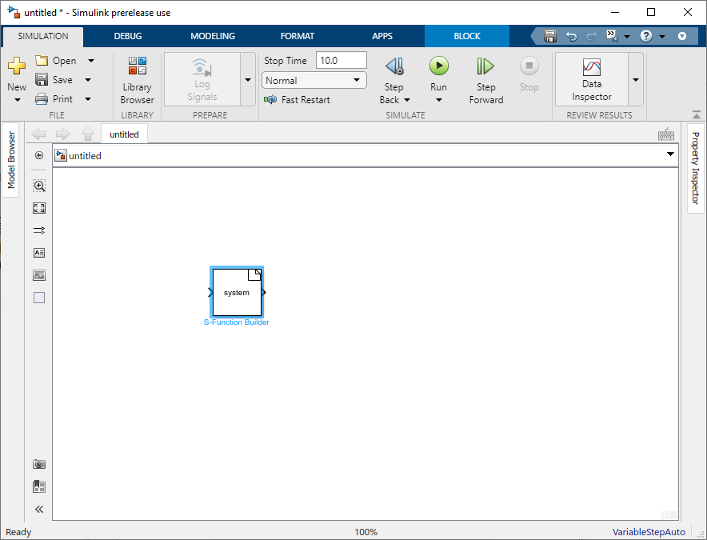
Task: Expand the Open dropdown arrow
Action: pos(91,60)
